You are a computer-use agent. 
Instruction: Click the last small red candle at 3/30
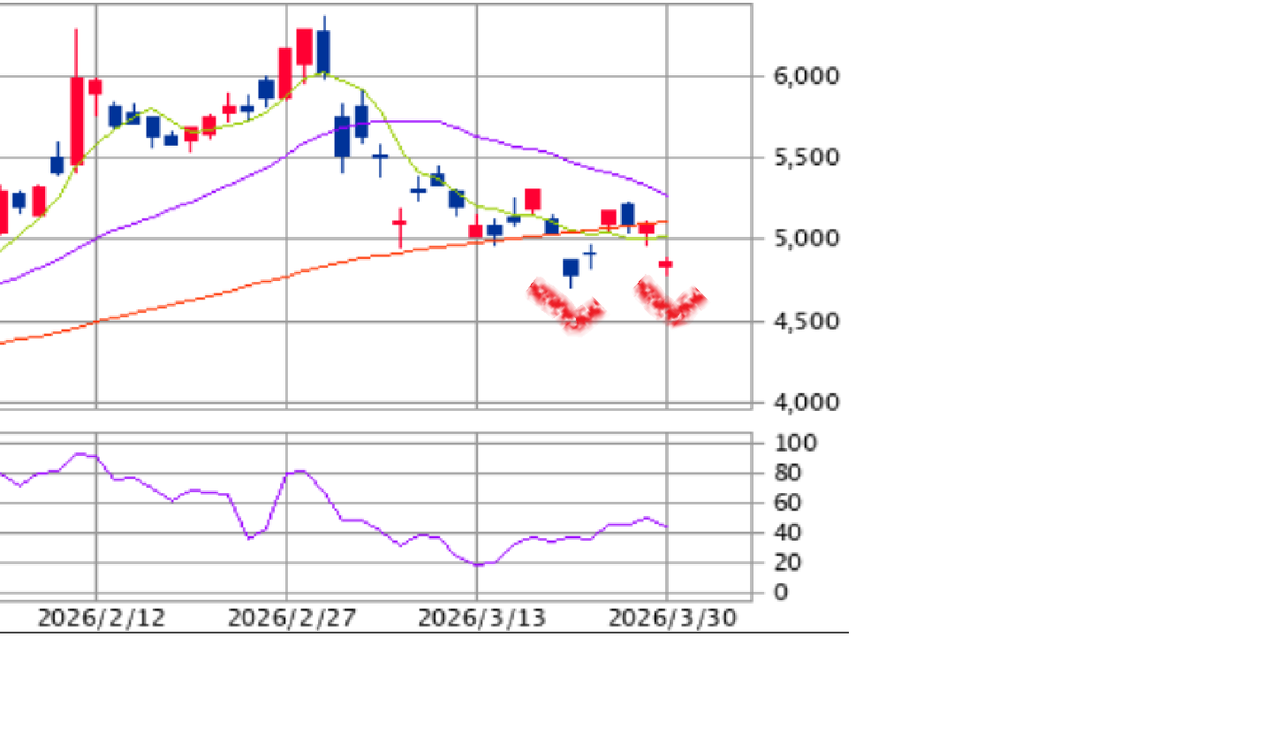pyautogui.click(x=665, y=264)
